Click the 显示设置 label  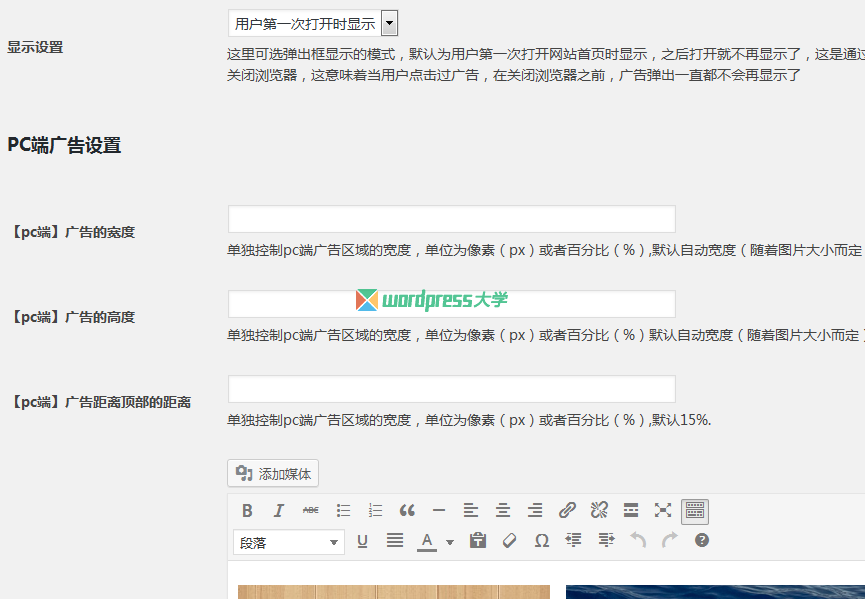click(35, 47)
